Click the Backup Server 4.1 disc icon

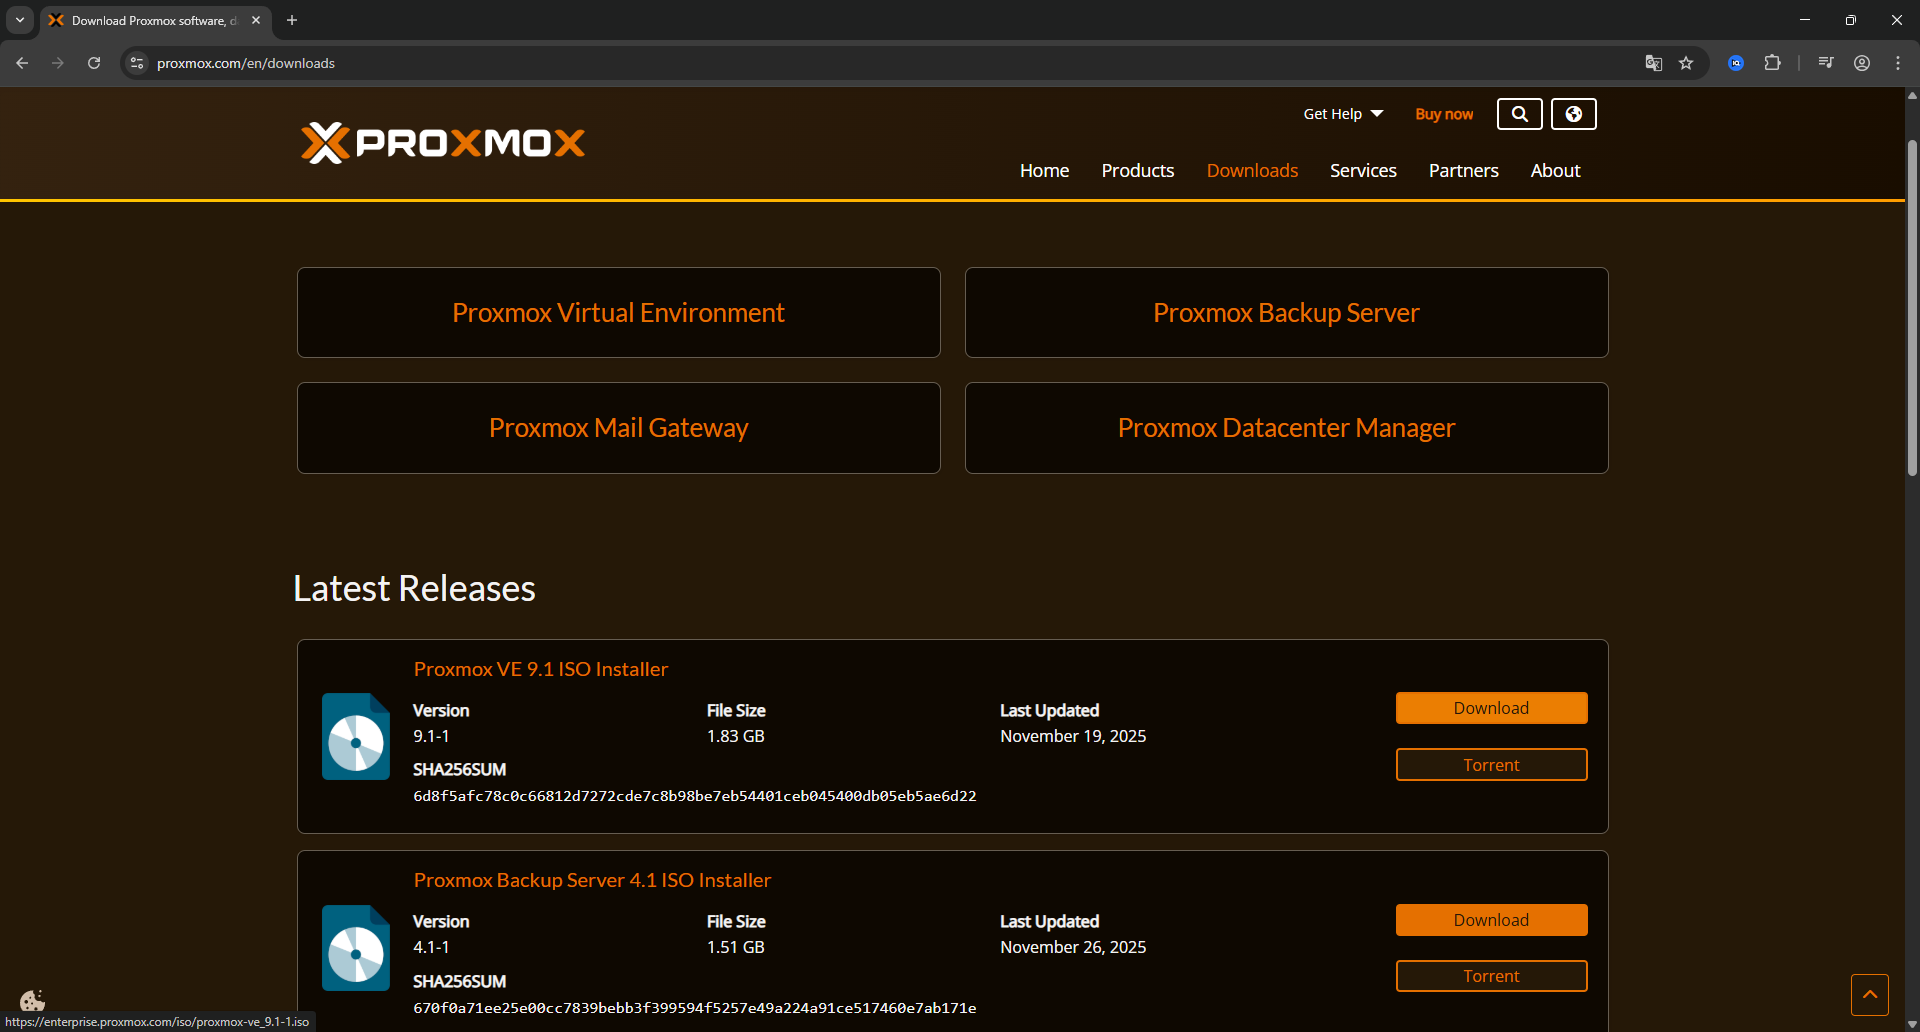355,947
